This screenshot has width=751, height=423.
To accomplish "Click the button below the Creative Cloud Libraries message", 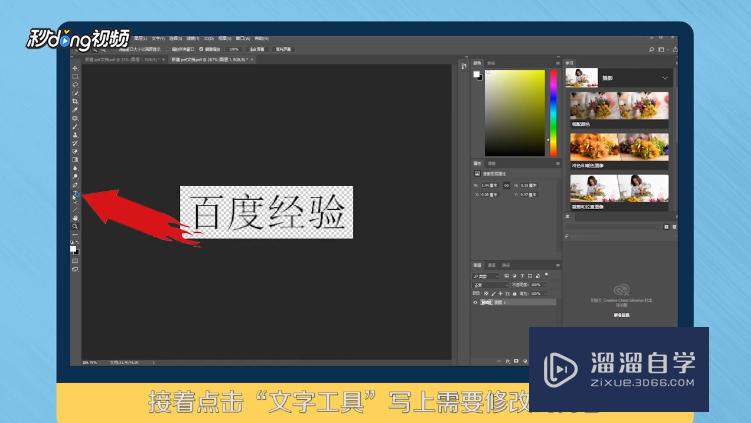I will [x=621, y=315].
